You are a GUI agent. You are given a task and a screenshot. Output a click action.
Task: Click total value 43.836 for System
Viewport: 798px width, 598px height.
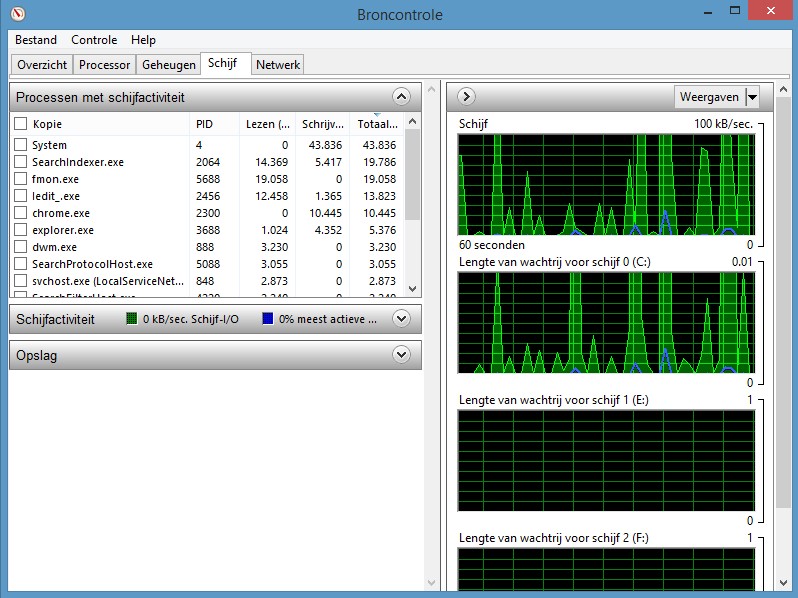point(379,145)
